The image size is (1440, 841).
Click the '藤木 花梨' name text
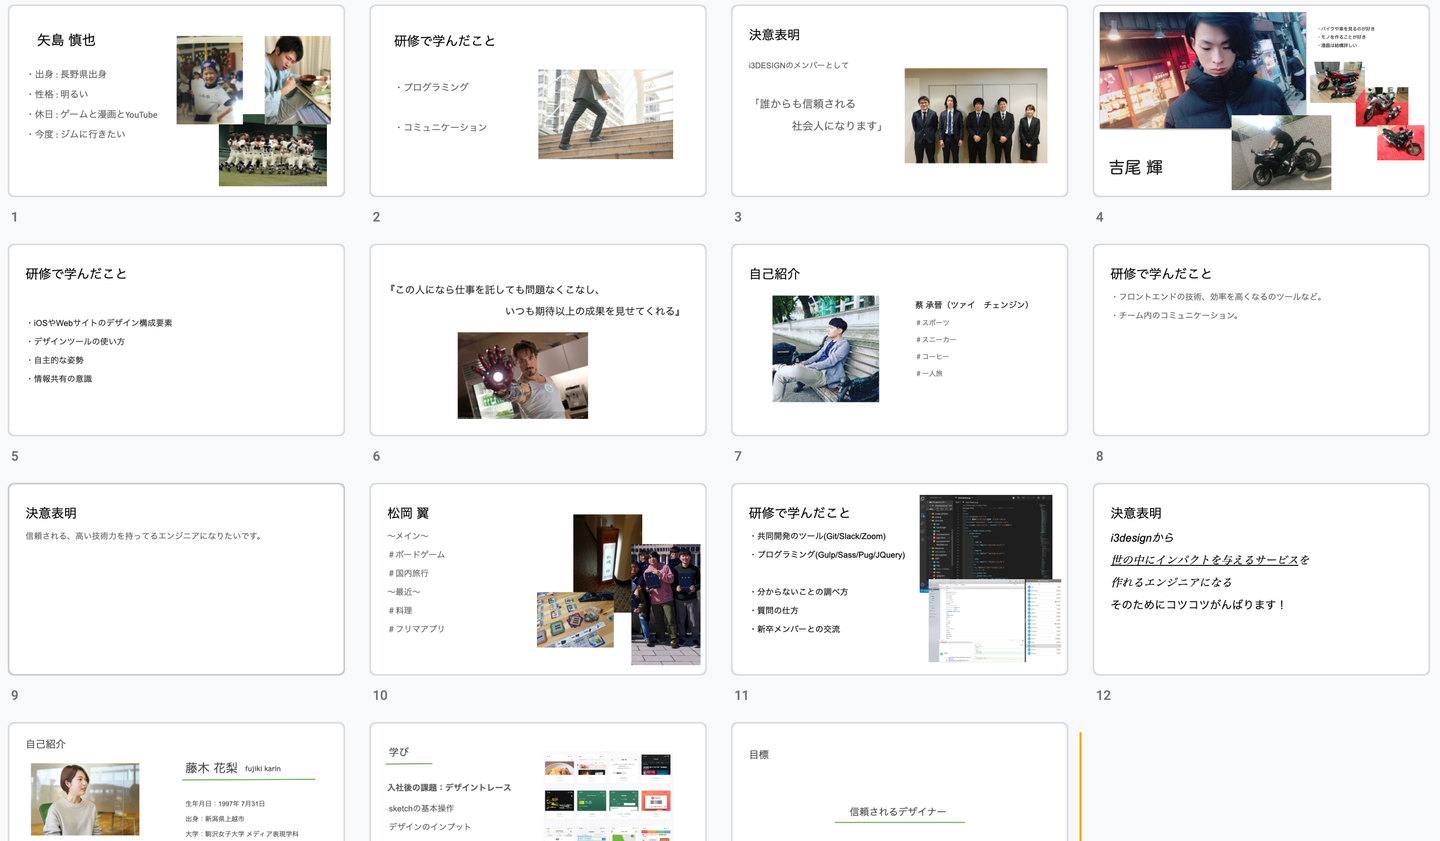tap(211, 768)
